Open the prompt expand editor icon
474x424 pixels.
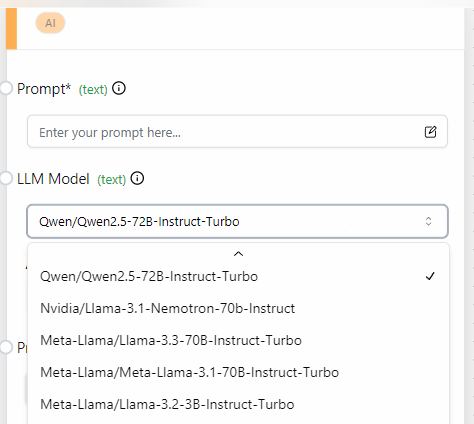click(x=430, y=132)
